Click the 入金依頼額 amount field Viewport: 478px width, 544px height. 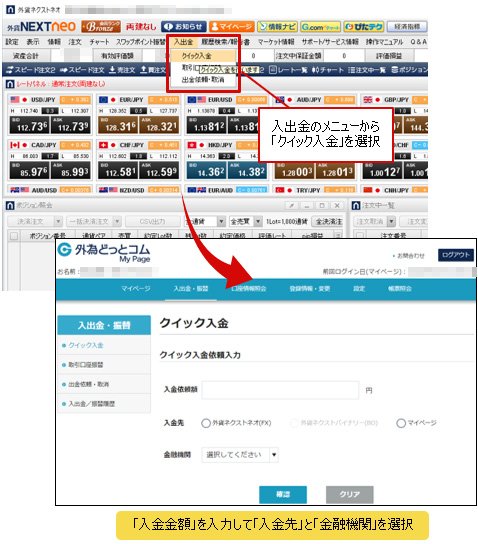[280, 390]
